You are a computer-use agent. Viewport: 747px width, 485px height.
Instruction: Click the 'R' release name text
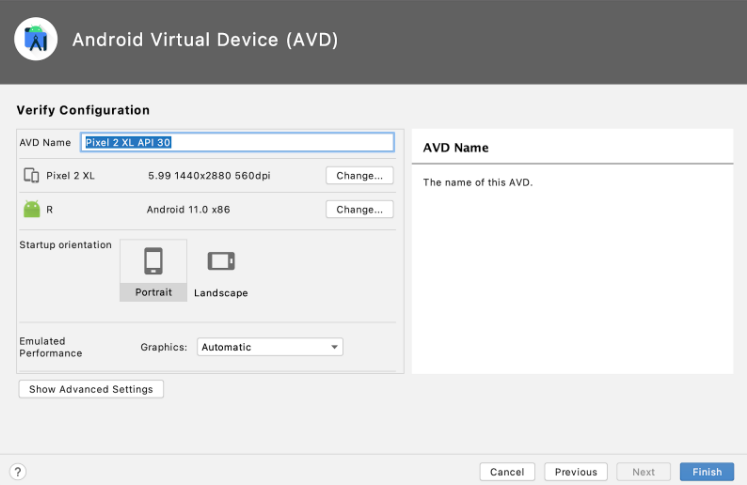[50, 210]
